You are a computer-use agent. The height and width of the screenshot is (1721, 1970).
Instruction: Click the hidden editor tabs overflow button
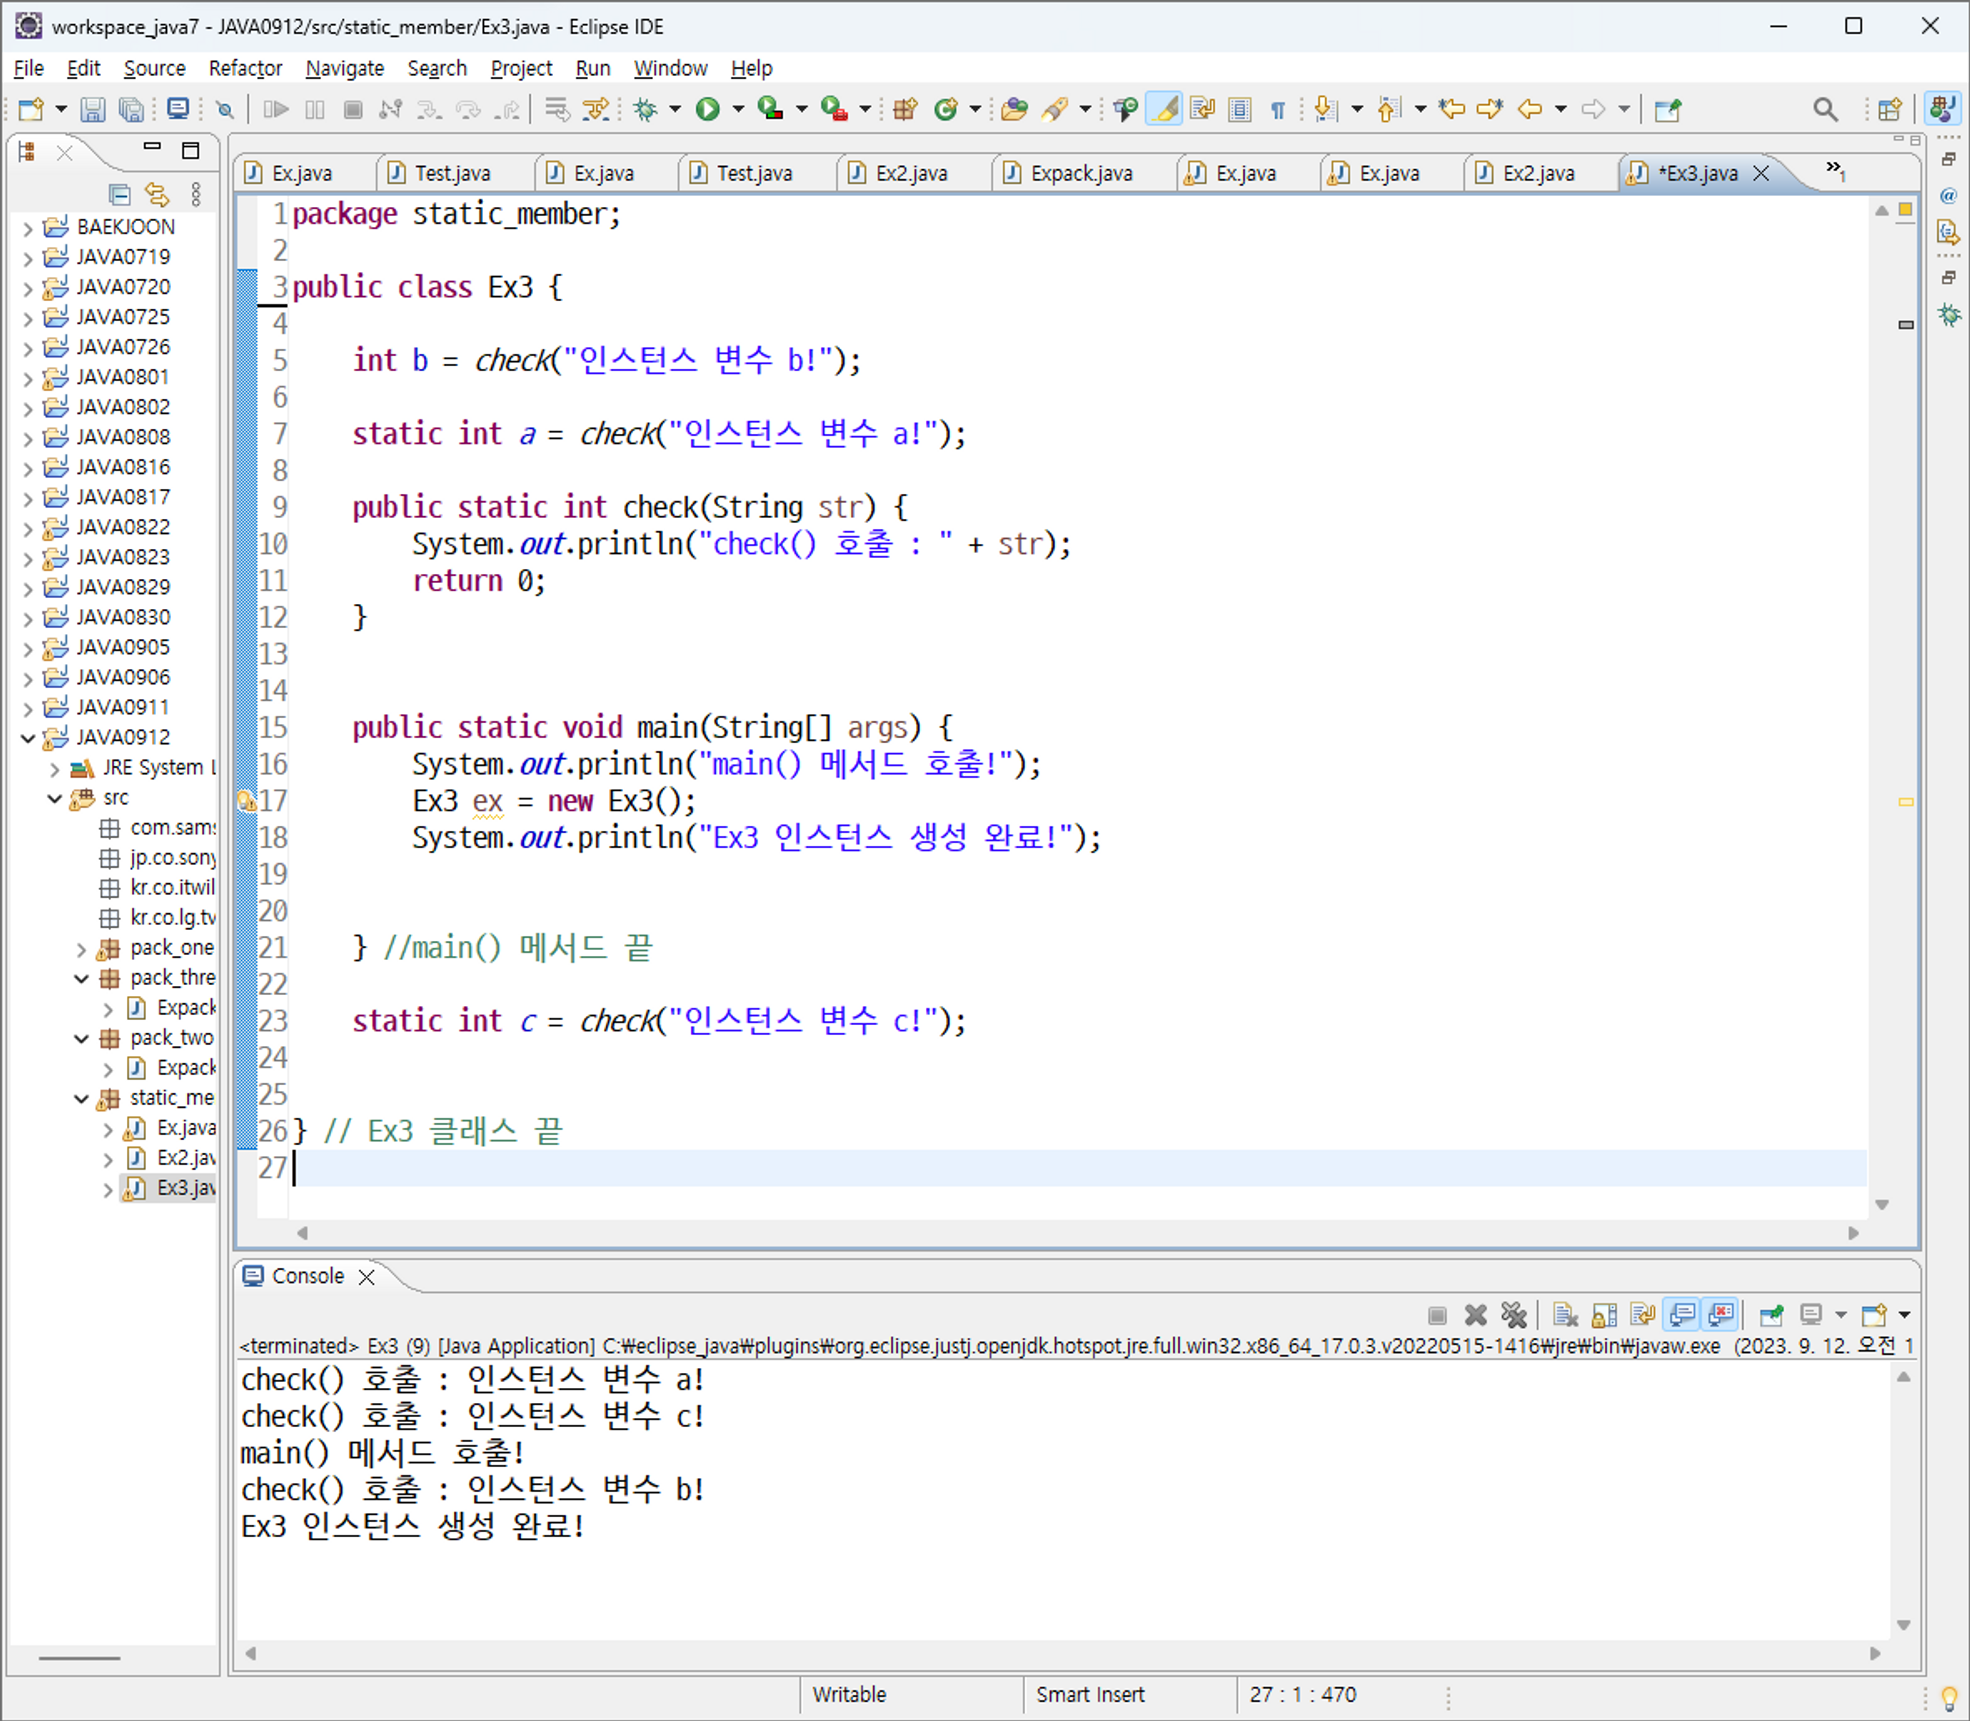coord(1835,171)
